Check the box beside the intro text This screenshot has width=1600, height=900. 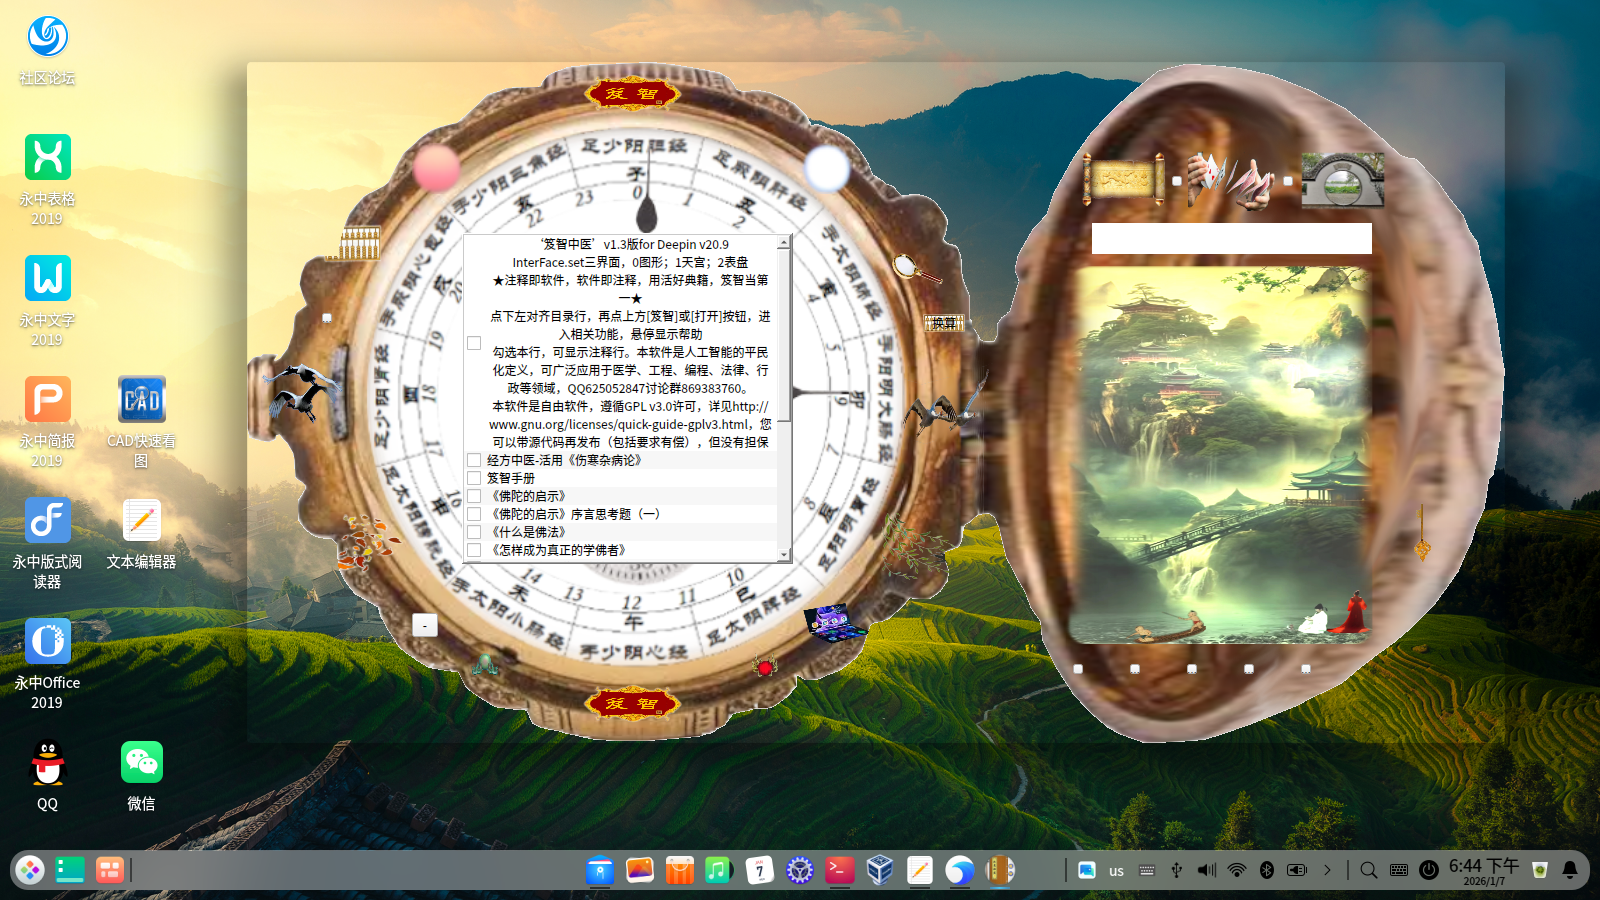coord(474,343)
